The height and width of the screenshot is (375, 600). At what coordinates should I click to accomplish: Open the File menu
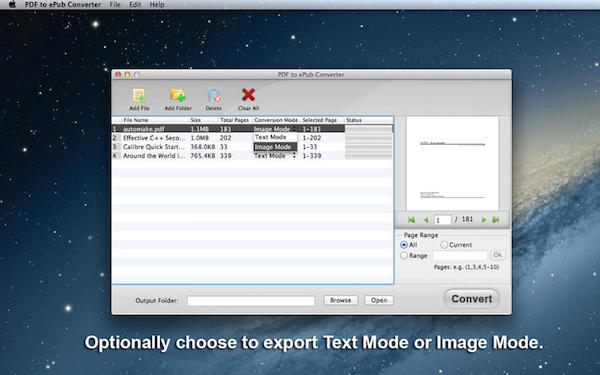[x=115, y=5]
